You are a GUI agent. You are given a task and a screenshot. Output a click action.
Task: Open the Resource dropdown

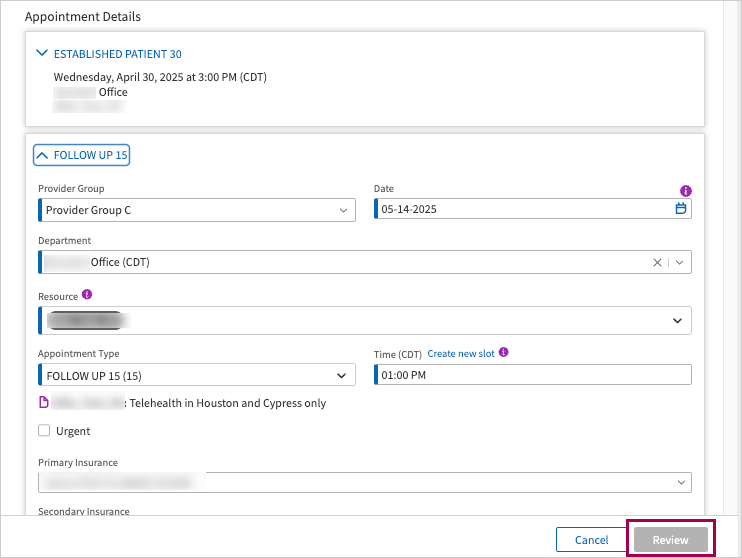click(677, 321)
